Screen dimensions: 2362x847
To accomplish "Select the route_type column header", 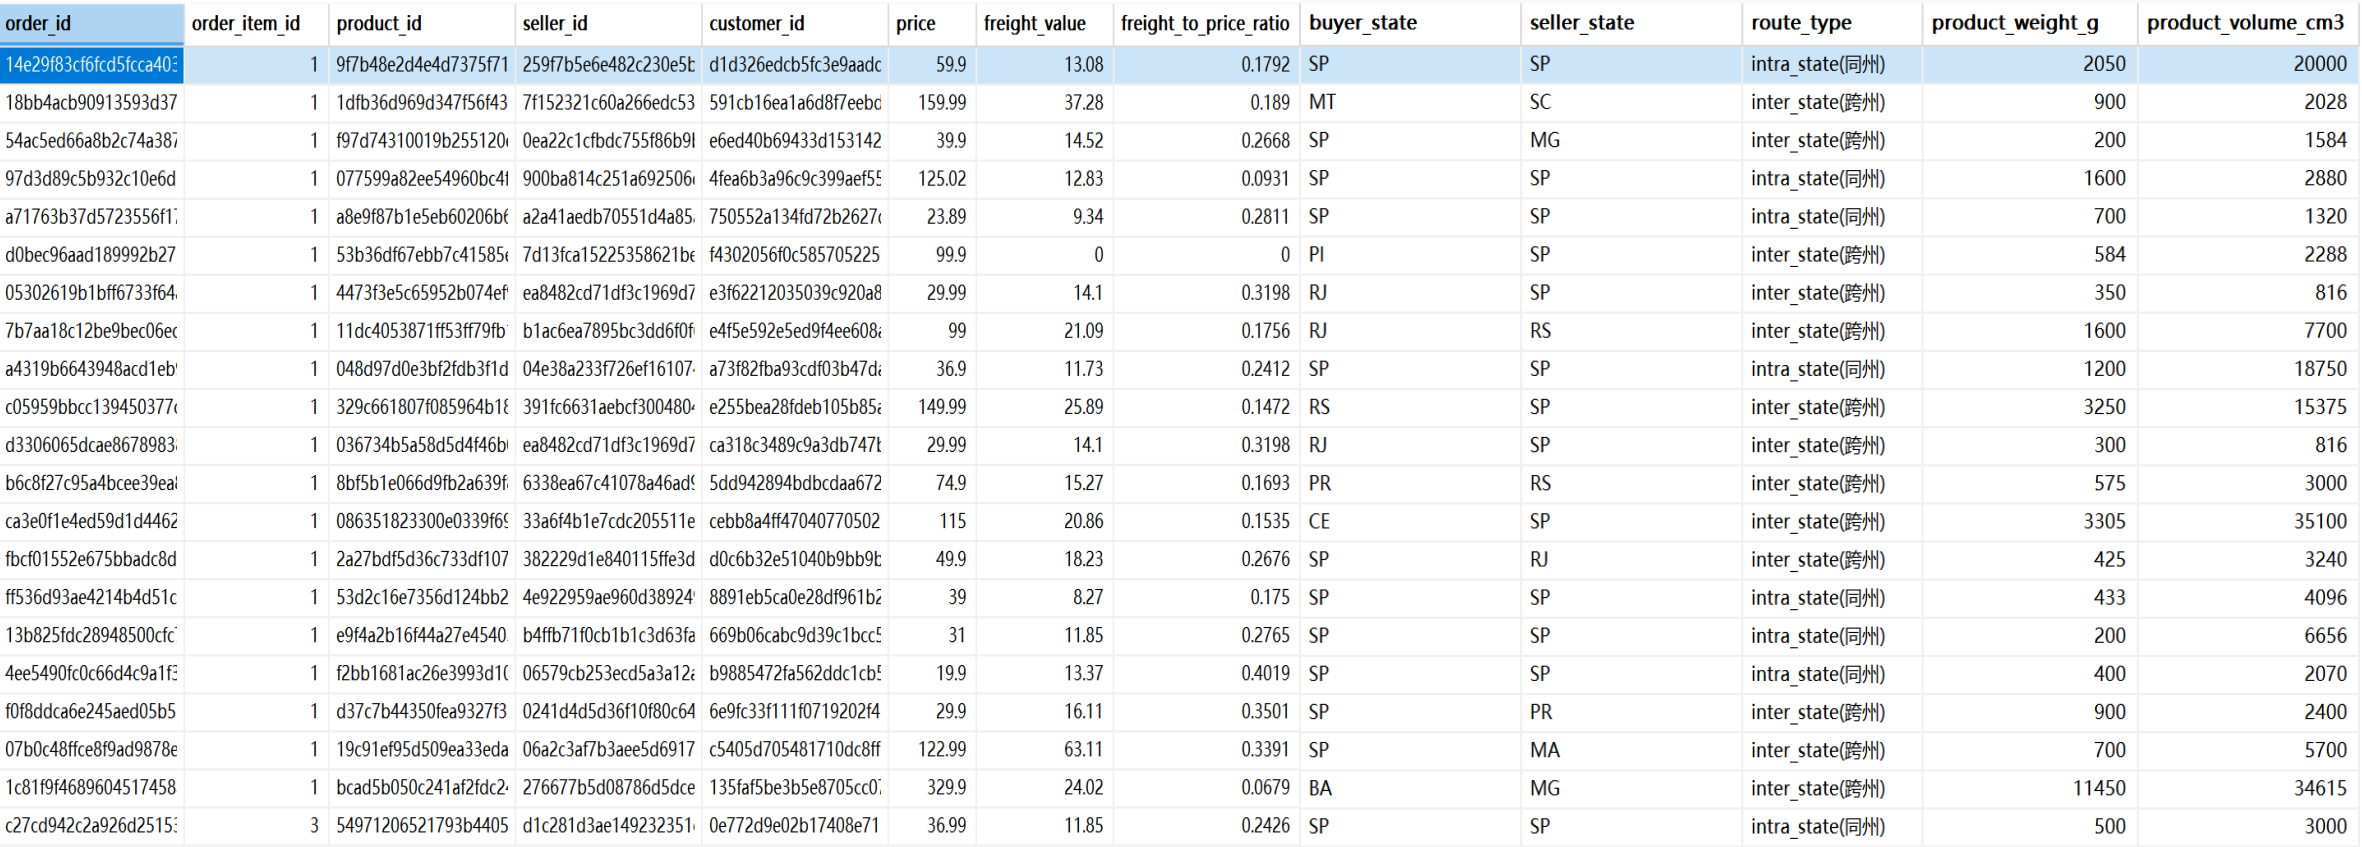I will click(1831, 23).
